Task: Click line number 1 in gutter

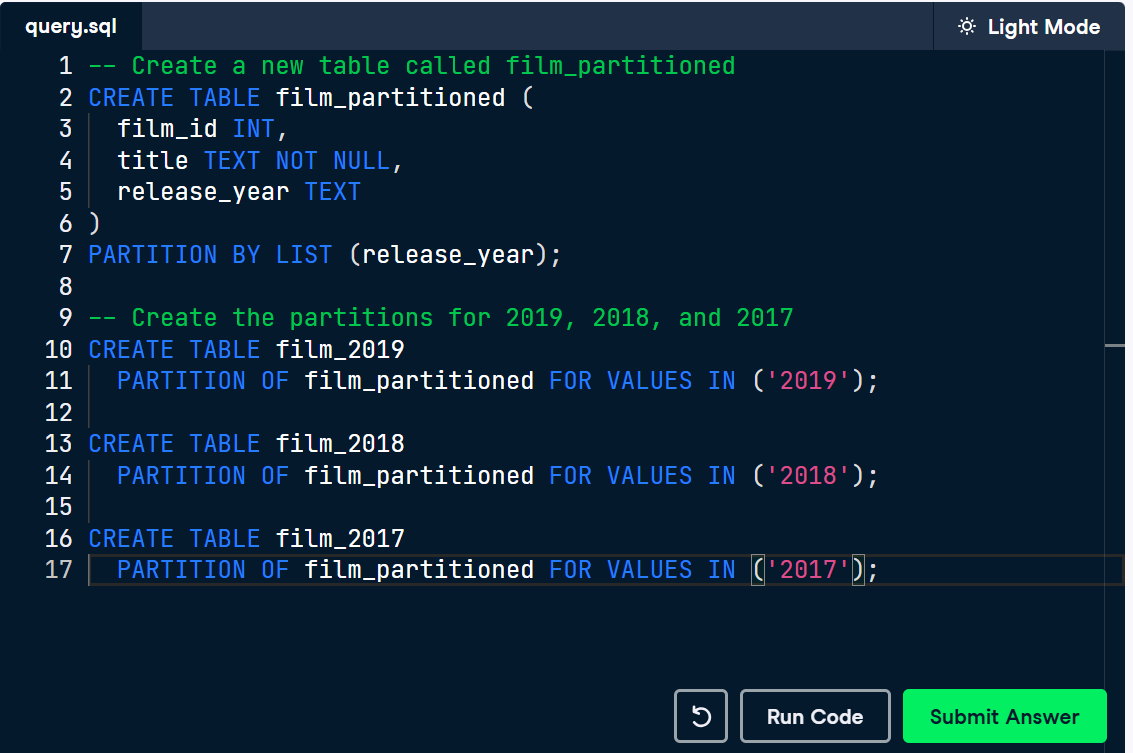Action: (66, 66)
